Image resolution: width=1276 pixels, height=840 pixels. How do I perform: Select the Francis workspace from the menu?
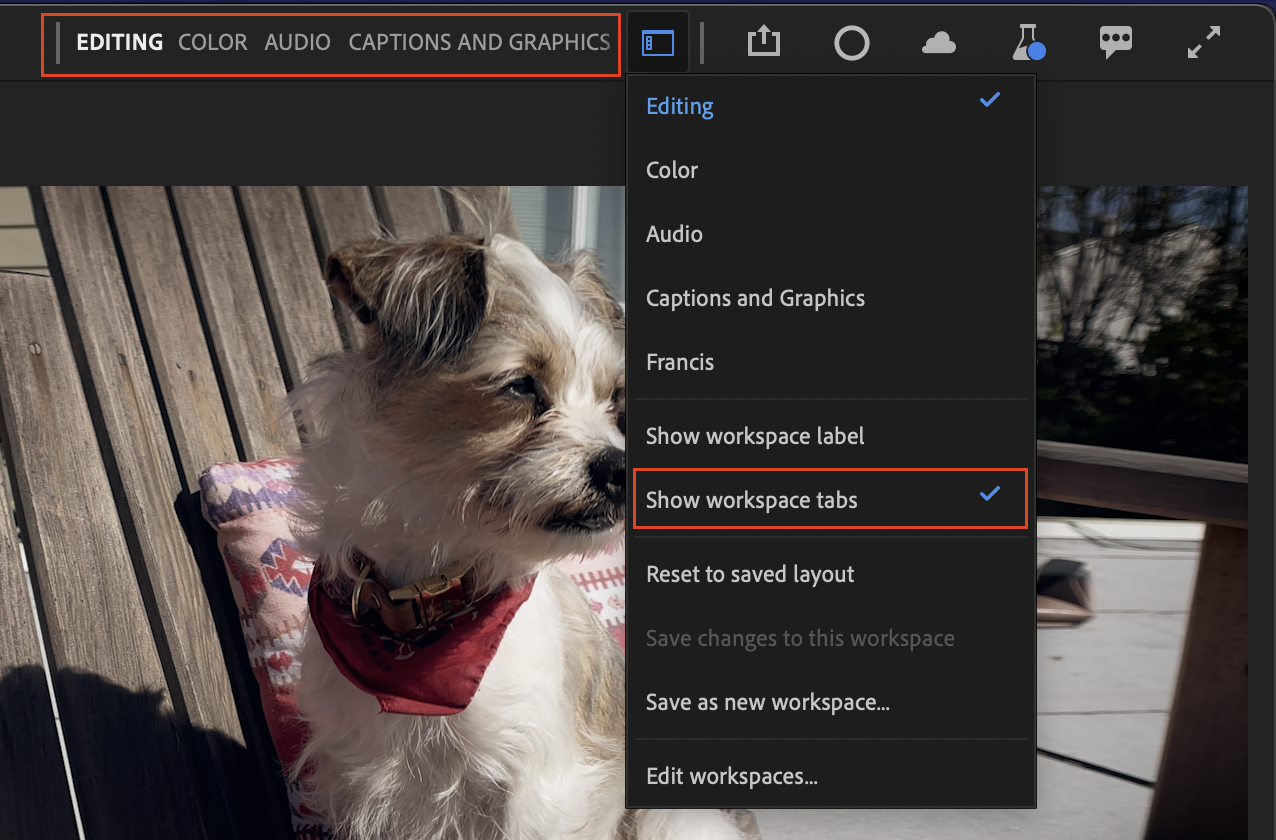[680, 361]
